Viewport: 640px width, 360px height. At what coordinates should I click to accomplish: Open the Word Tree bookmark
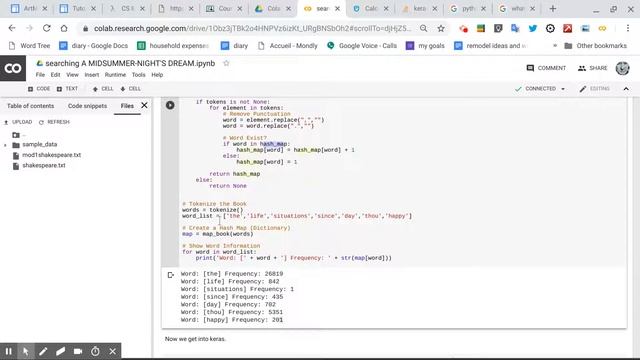[x=29, y=46]
